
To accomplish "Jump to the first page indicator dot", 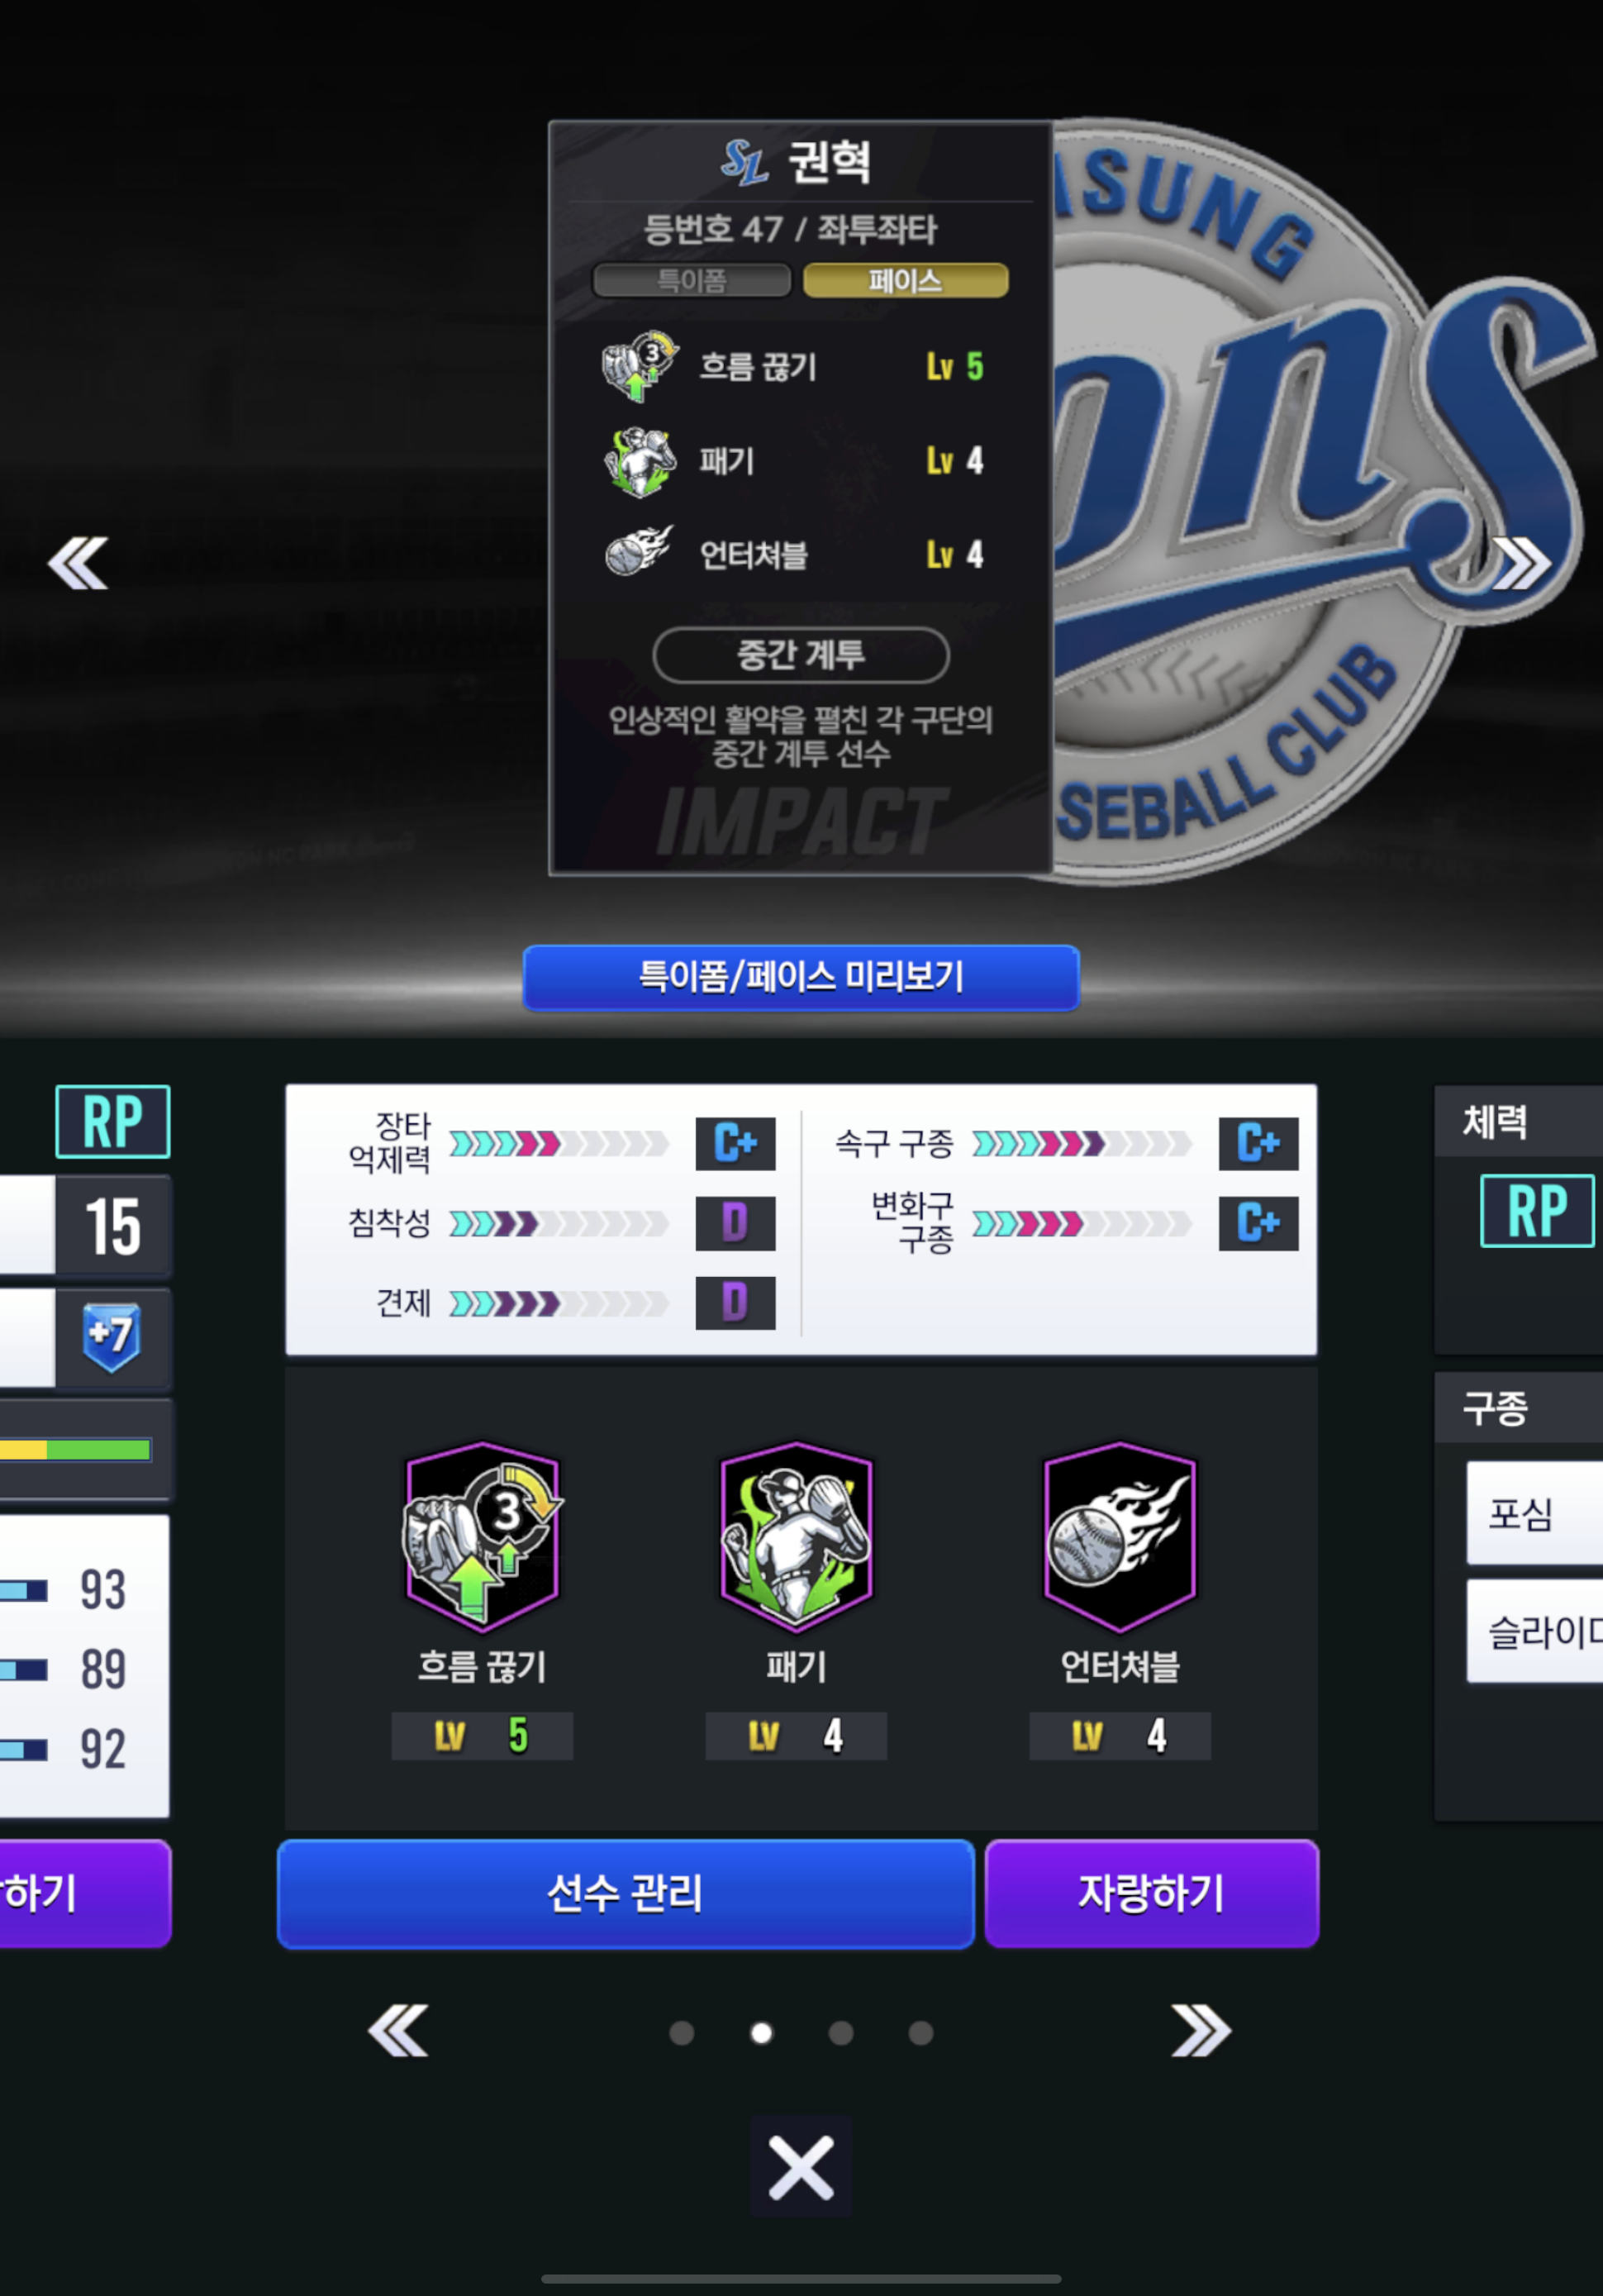I will 681,2033.
